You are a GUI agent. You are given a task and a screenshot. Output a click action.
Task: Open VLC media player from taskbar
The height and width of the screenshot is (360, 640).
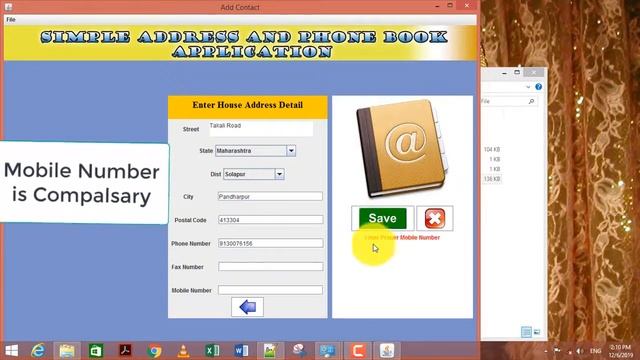point(183,351)
